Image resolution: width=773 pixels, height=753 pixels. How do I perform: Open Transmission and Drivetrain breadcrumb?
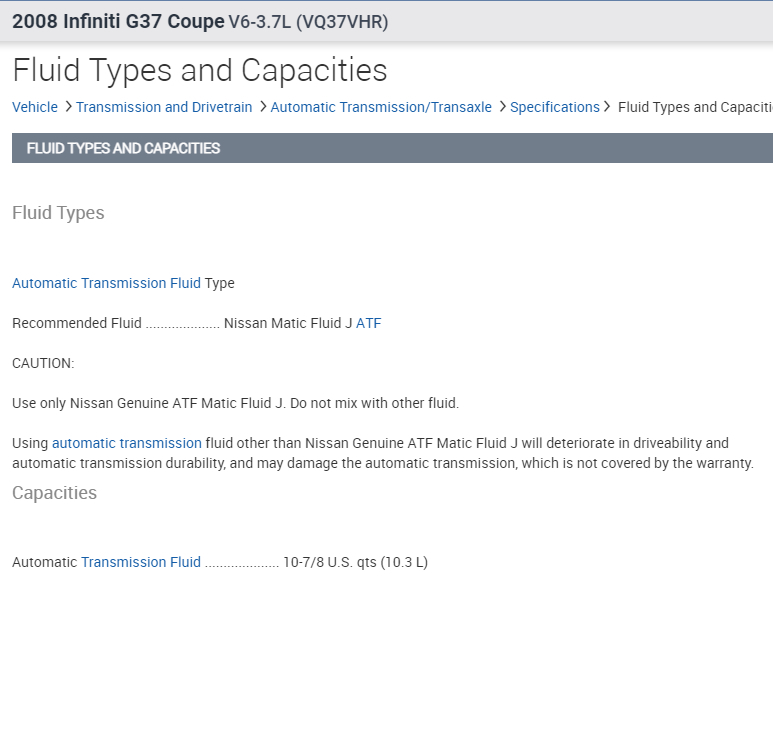(x=164, y=107)
